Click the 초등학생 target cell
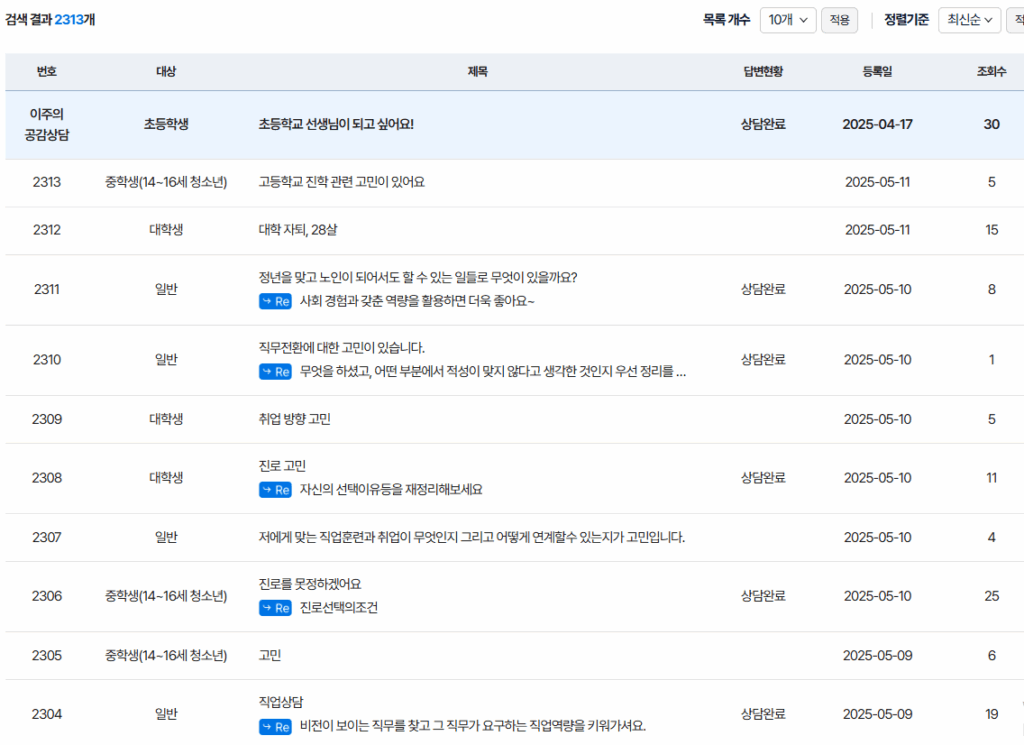This screenshot has width=1024, height=745. click(166, 124)
